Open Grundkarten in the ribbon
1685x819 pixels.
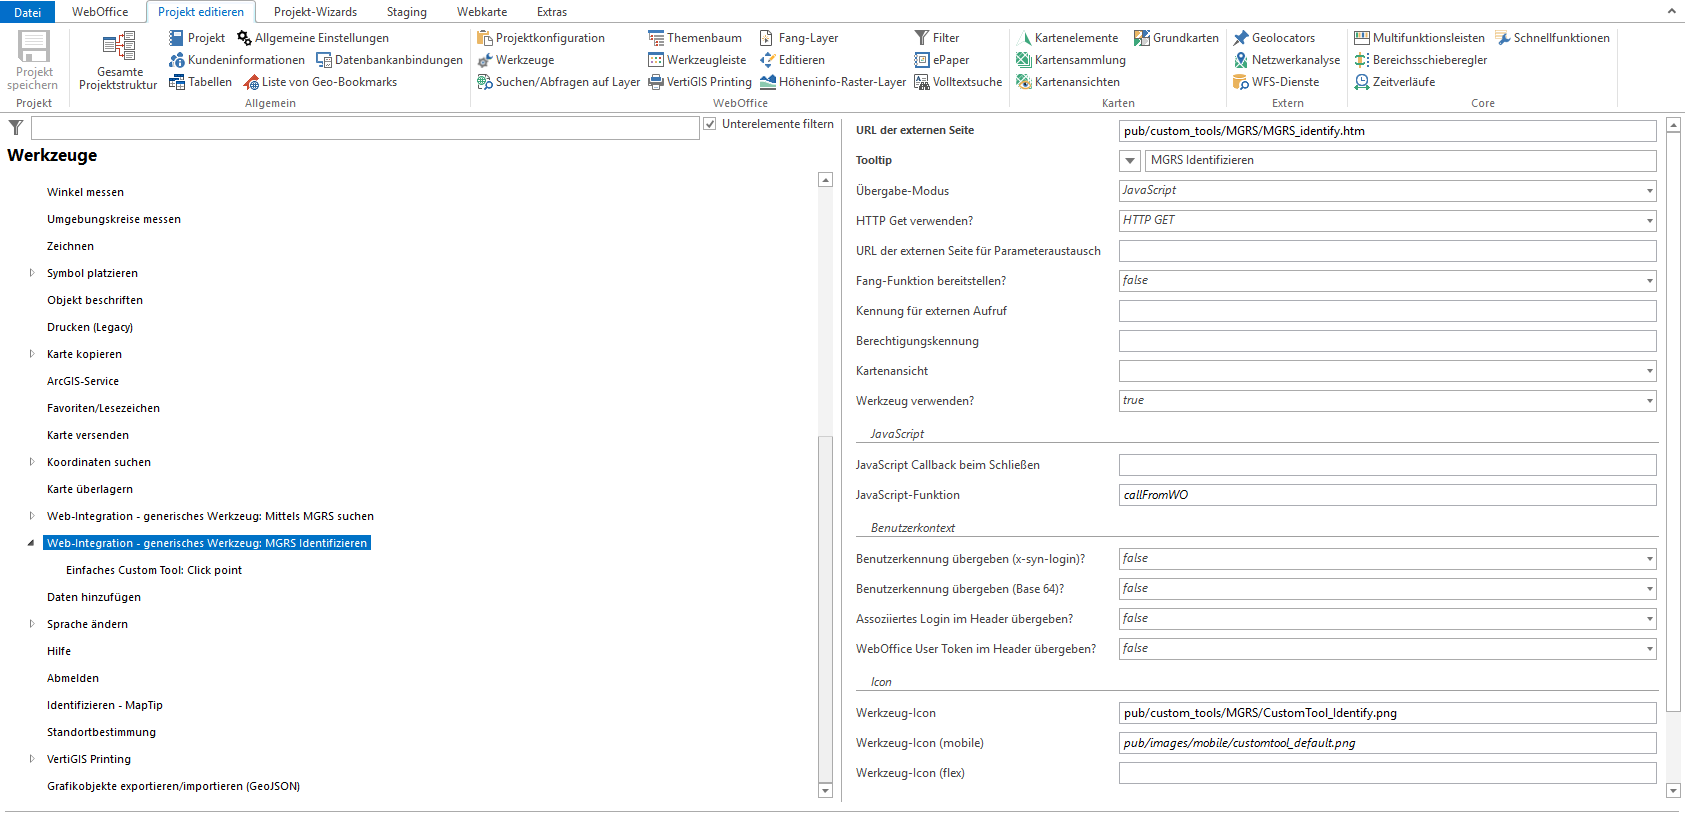1176,38
